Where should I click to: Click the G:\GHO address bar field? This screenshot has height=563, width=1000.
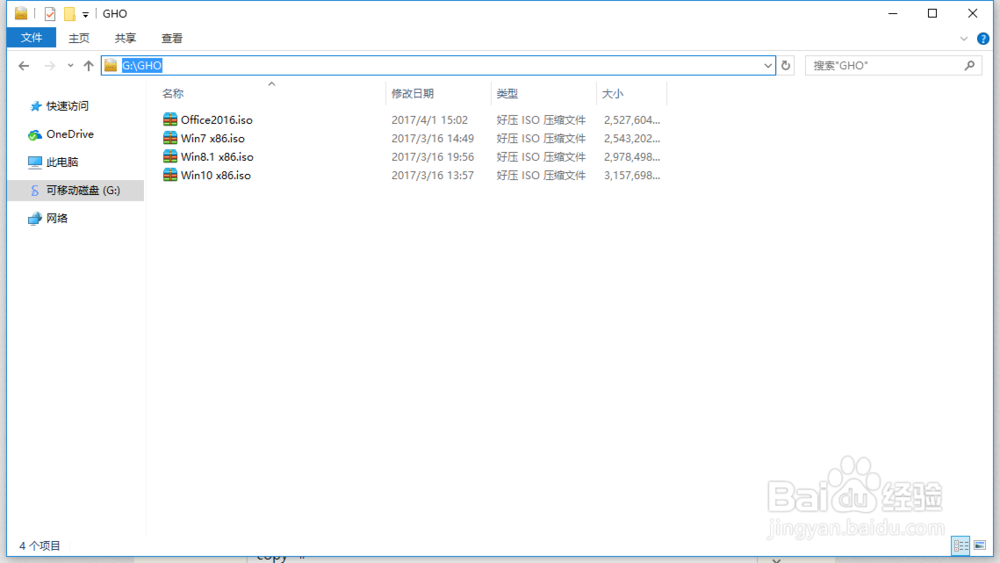click(x=438, y=66)
